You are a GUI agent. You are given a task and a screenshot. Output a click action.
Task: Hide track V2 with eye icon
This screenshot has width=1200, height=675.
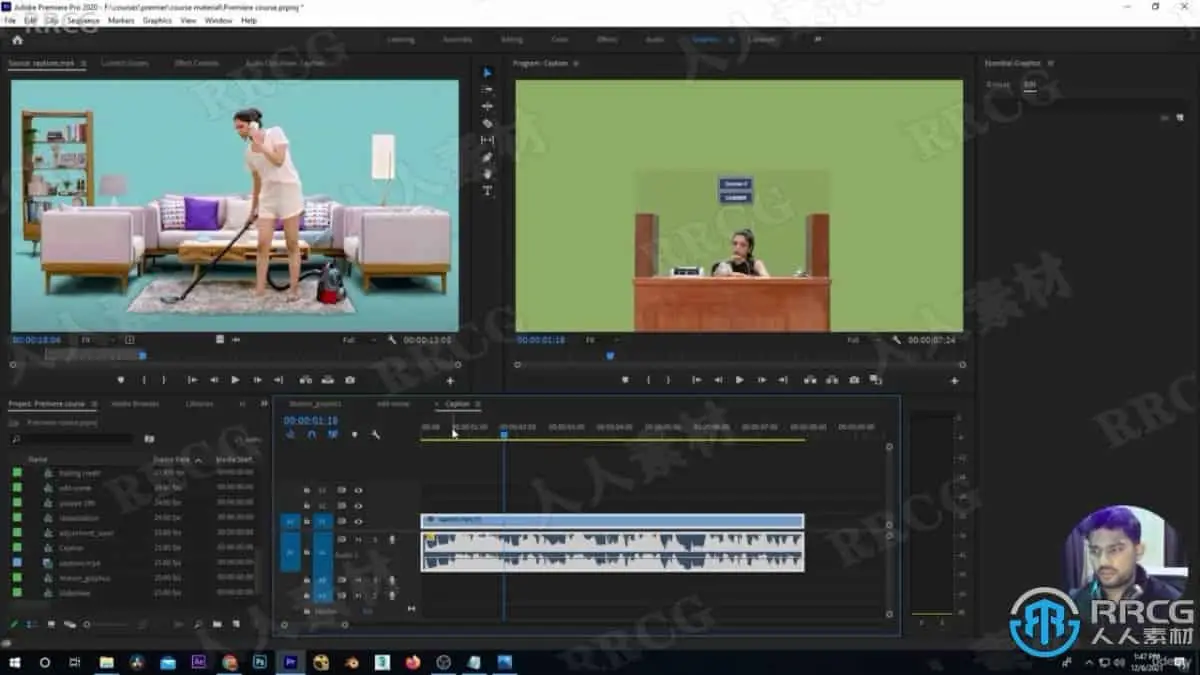click(358, 505)
